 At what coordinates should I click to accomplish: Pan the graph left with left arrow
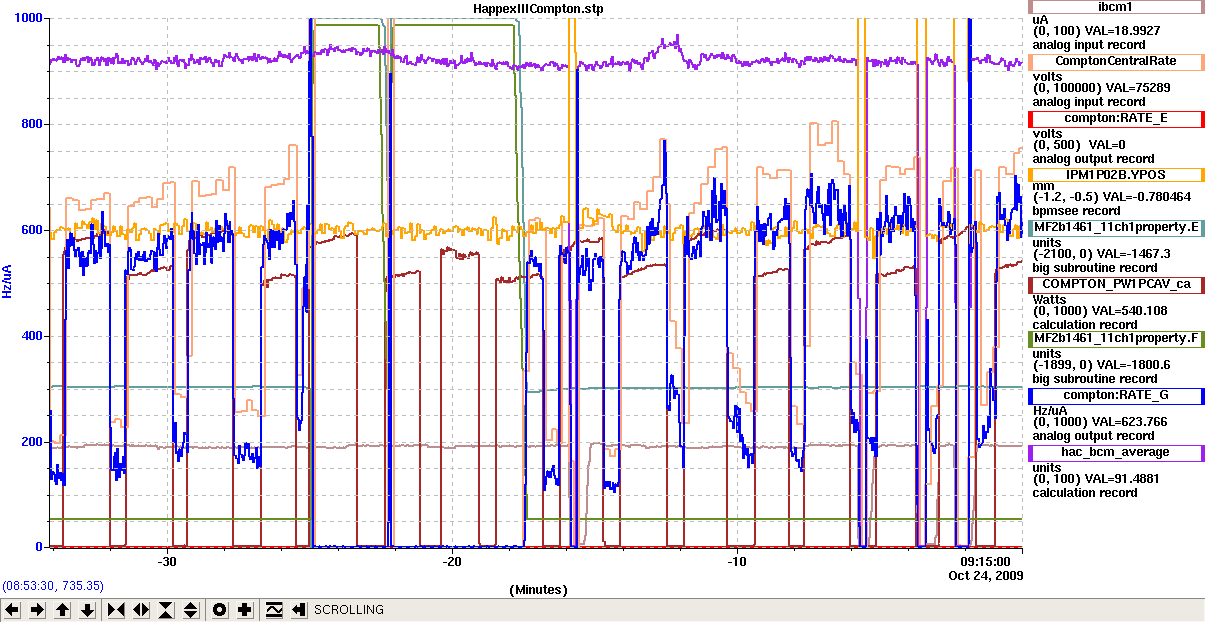tap(13, 609)
